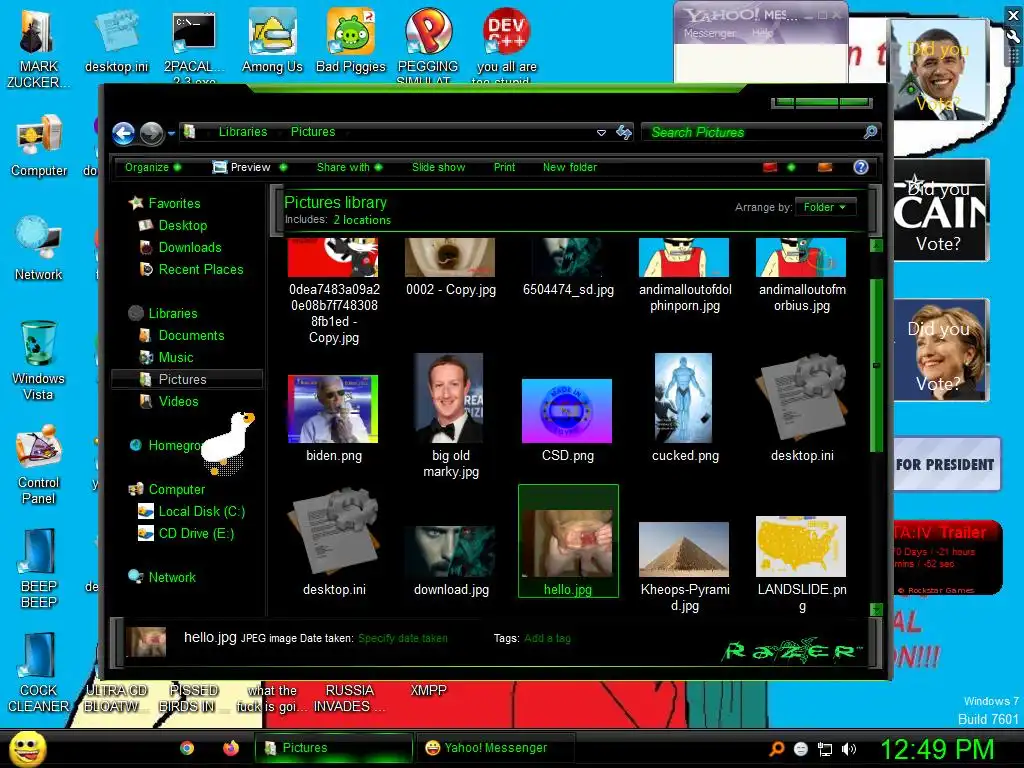Open the Documents library
This screenshot has height=768, width=1024.
tap(191, 336)
